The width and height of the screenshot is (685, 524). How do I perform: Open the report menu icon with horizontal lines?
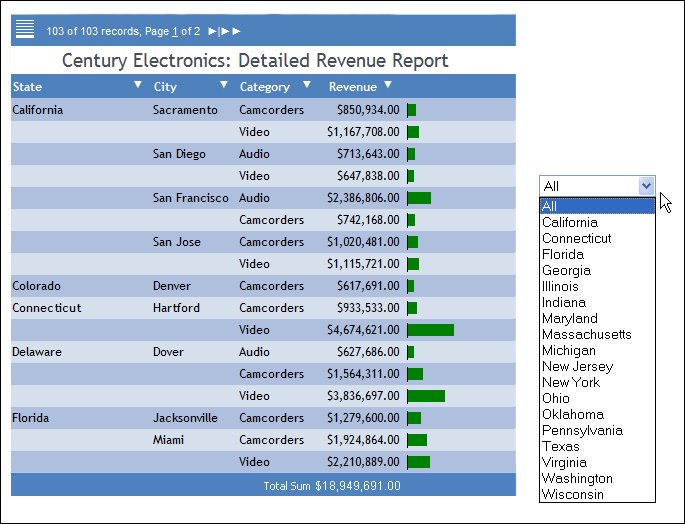[25, 30]
